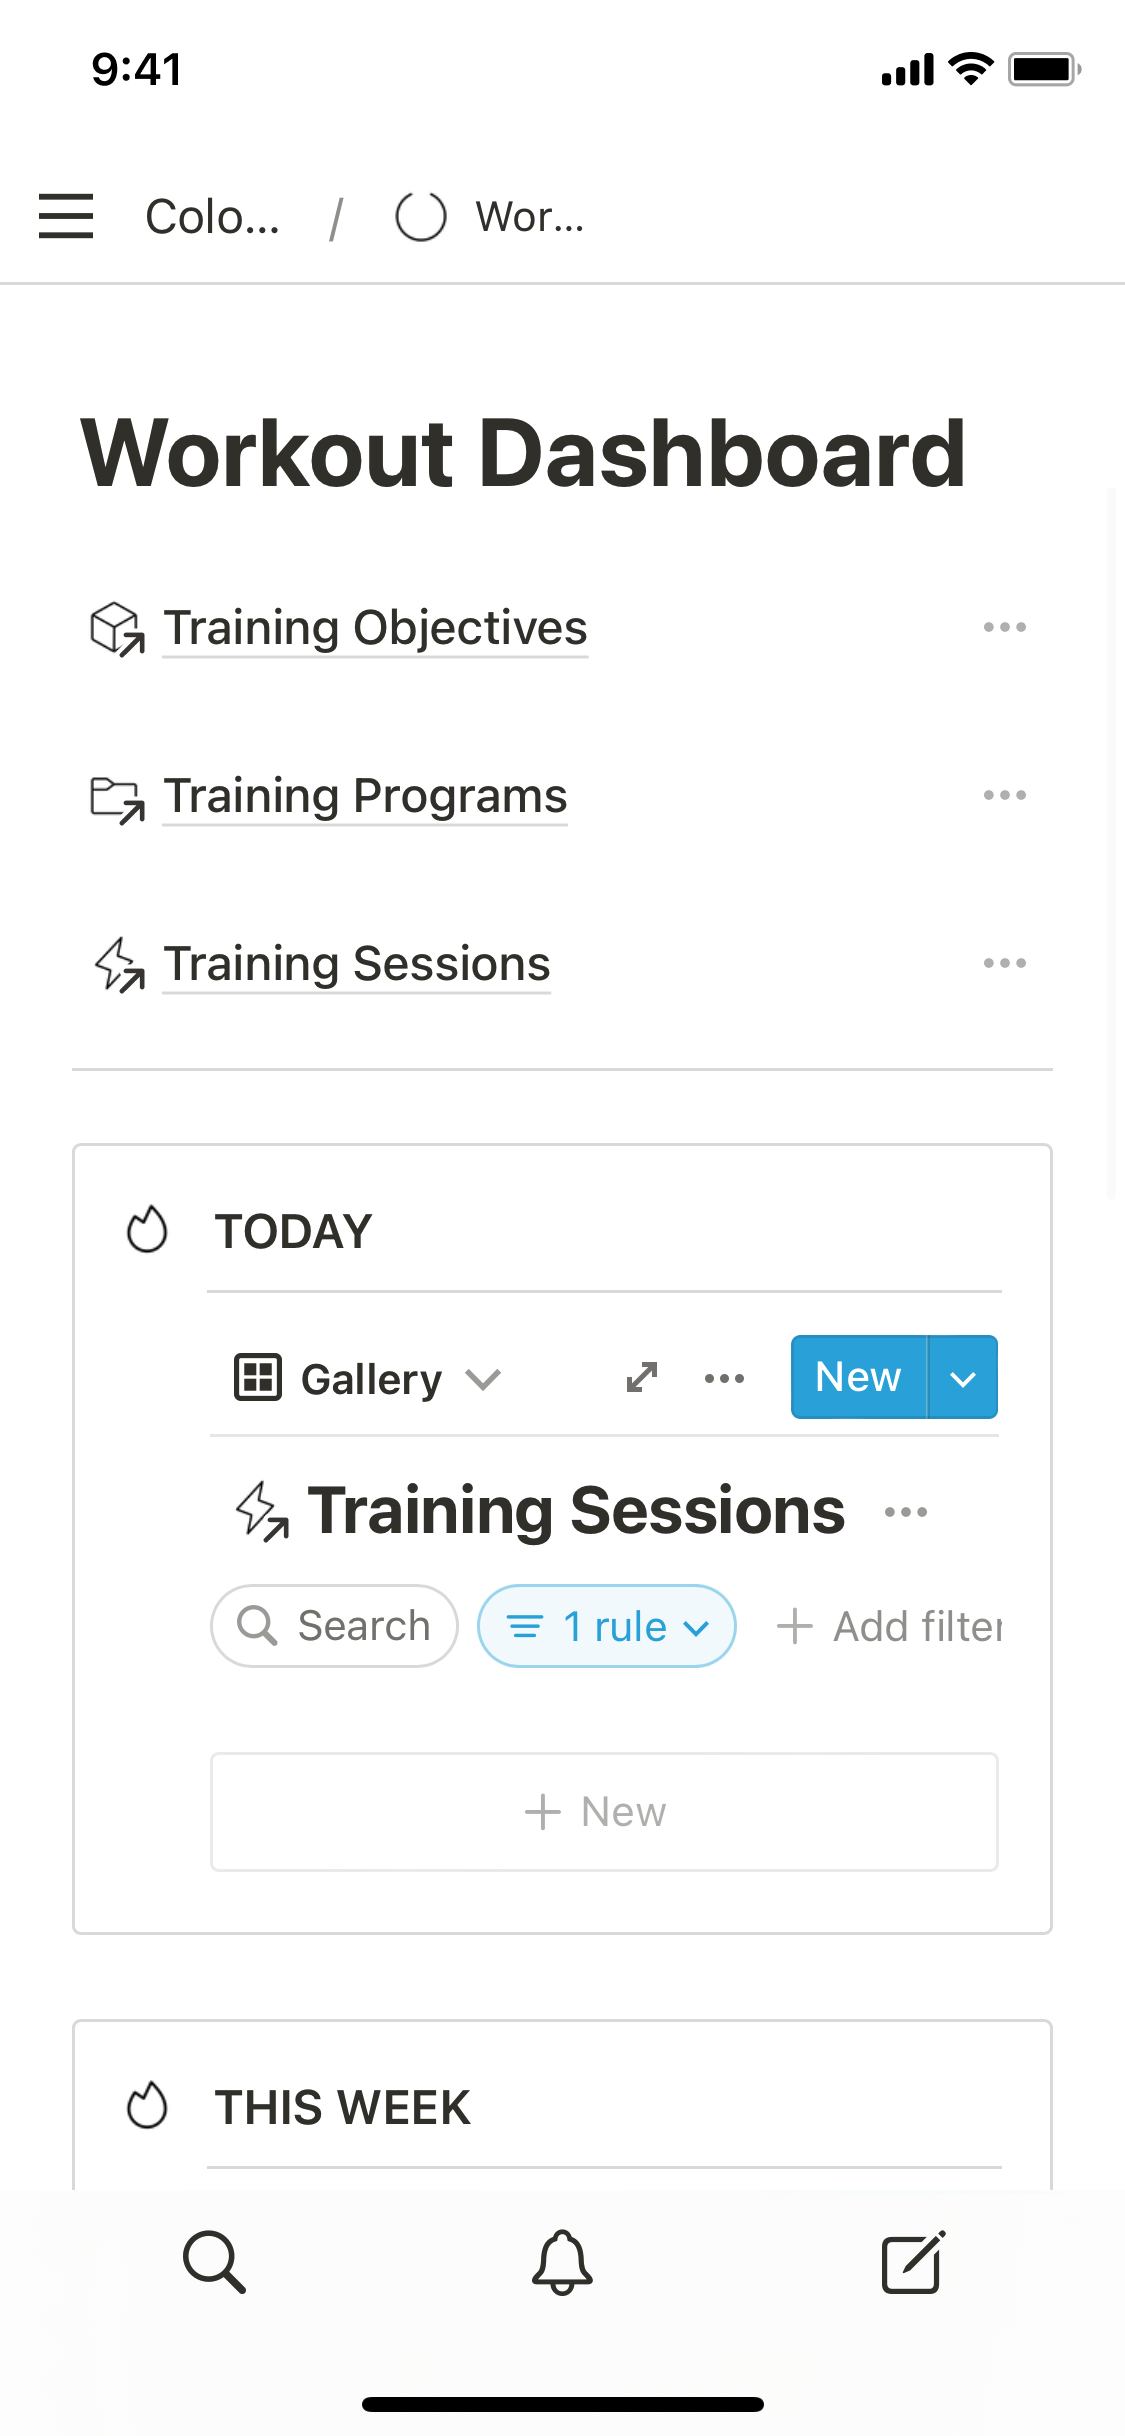The height and width of the screenshot is (2436, 1125).
Task: Tap the compose new page icon
Action: coord(913,2261)
